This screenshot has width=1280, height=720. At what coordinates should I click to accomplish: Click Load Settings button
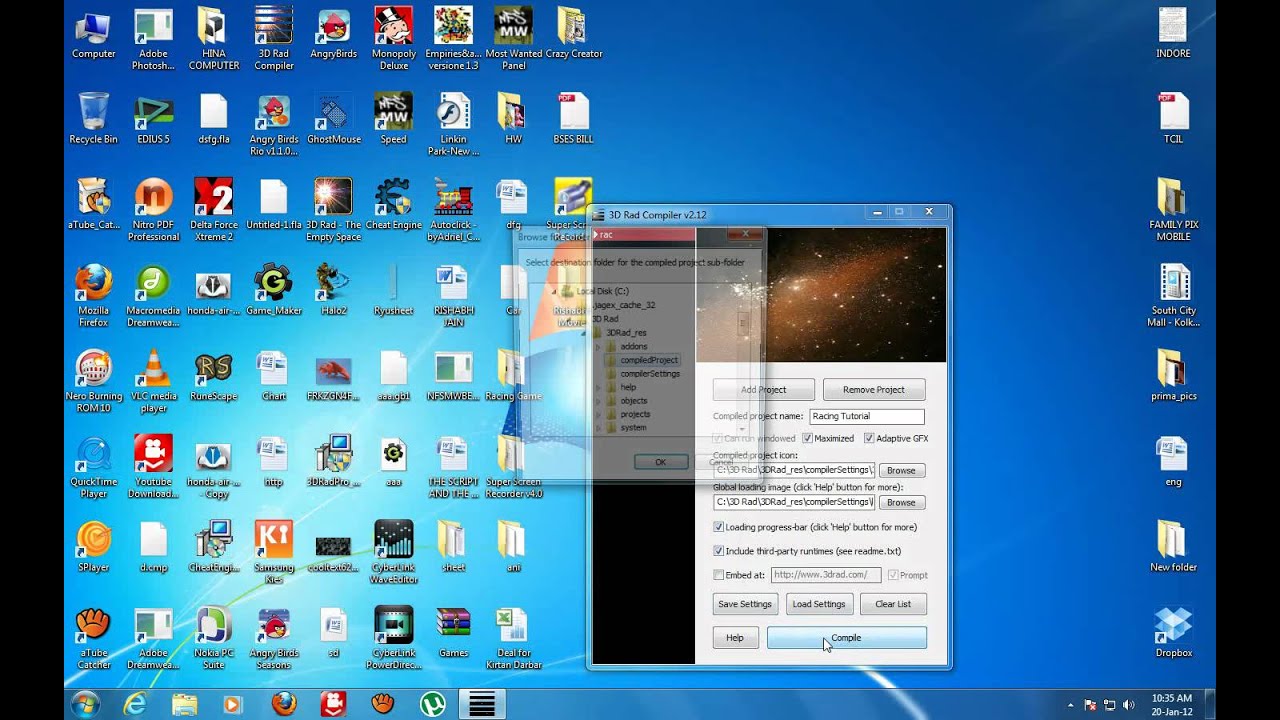click(x=819, y=604)
